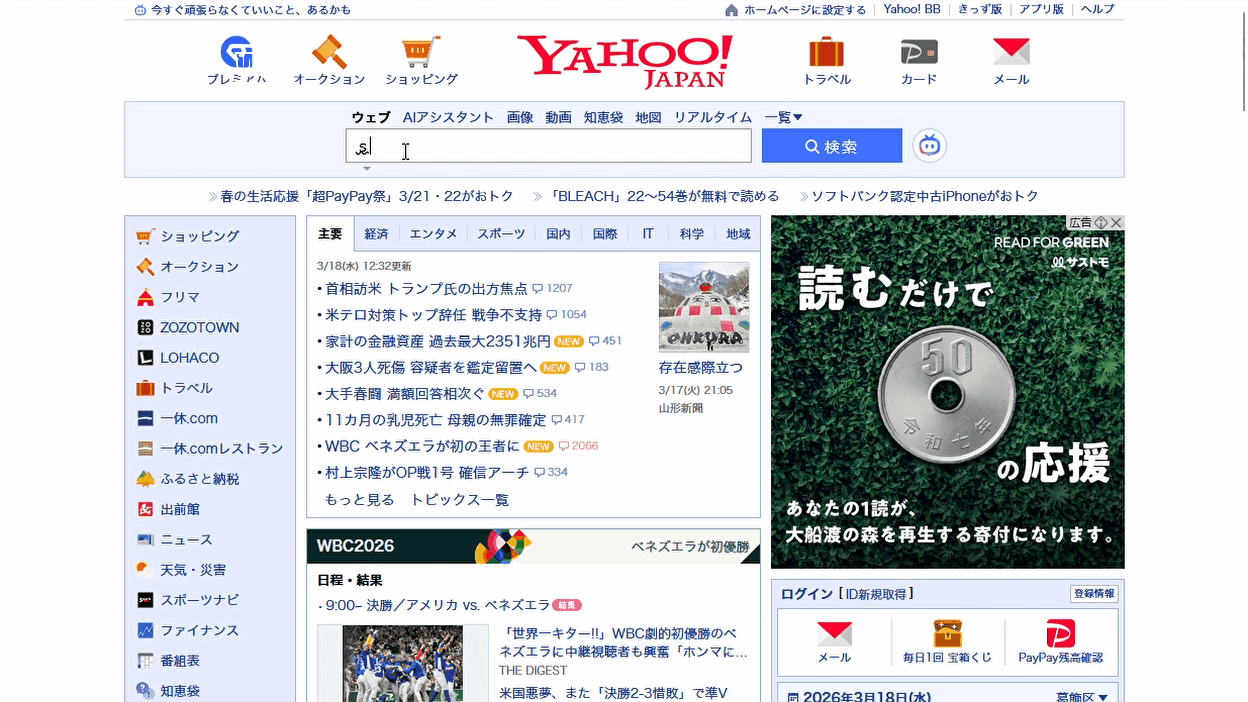
Task: Open ふるさと納税 in sidebar
Action: 188,479
